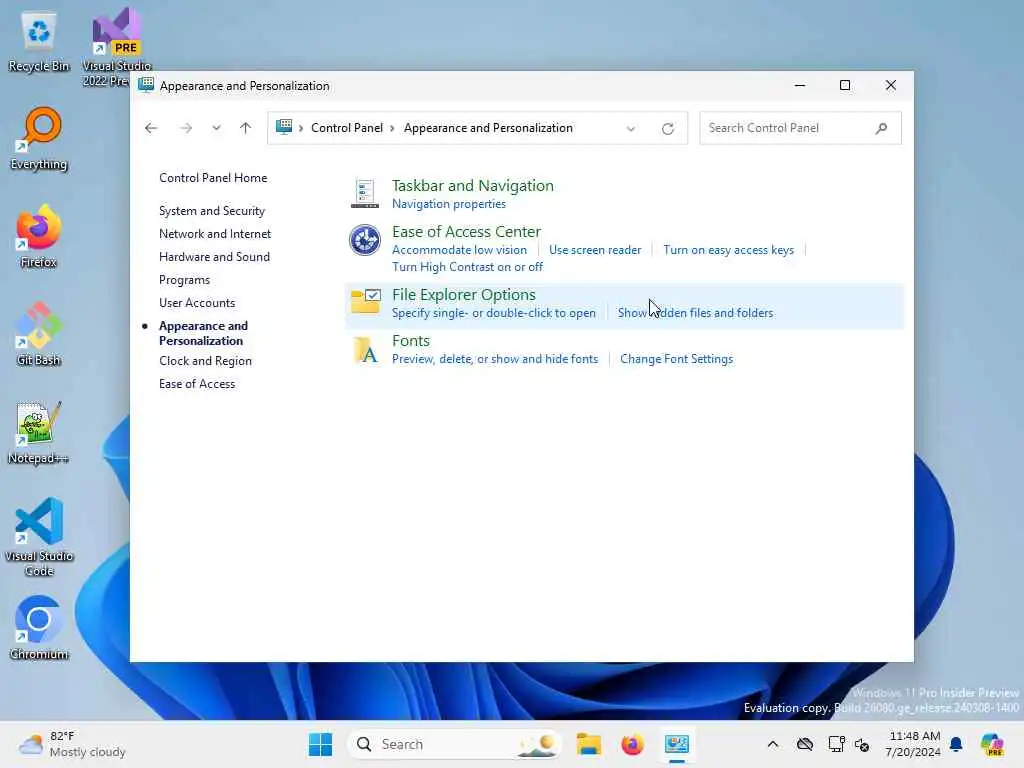Open the Fonts heading link

click(x=411, y=340)
